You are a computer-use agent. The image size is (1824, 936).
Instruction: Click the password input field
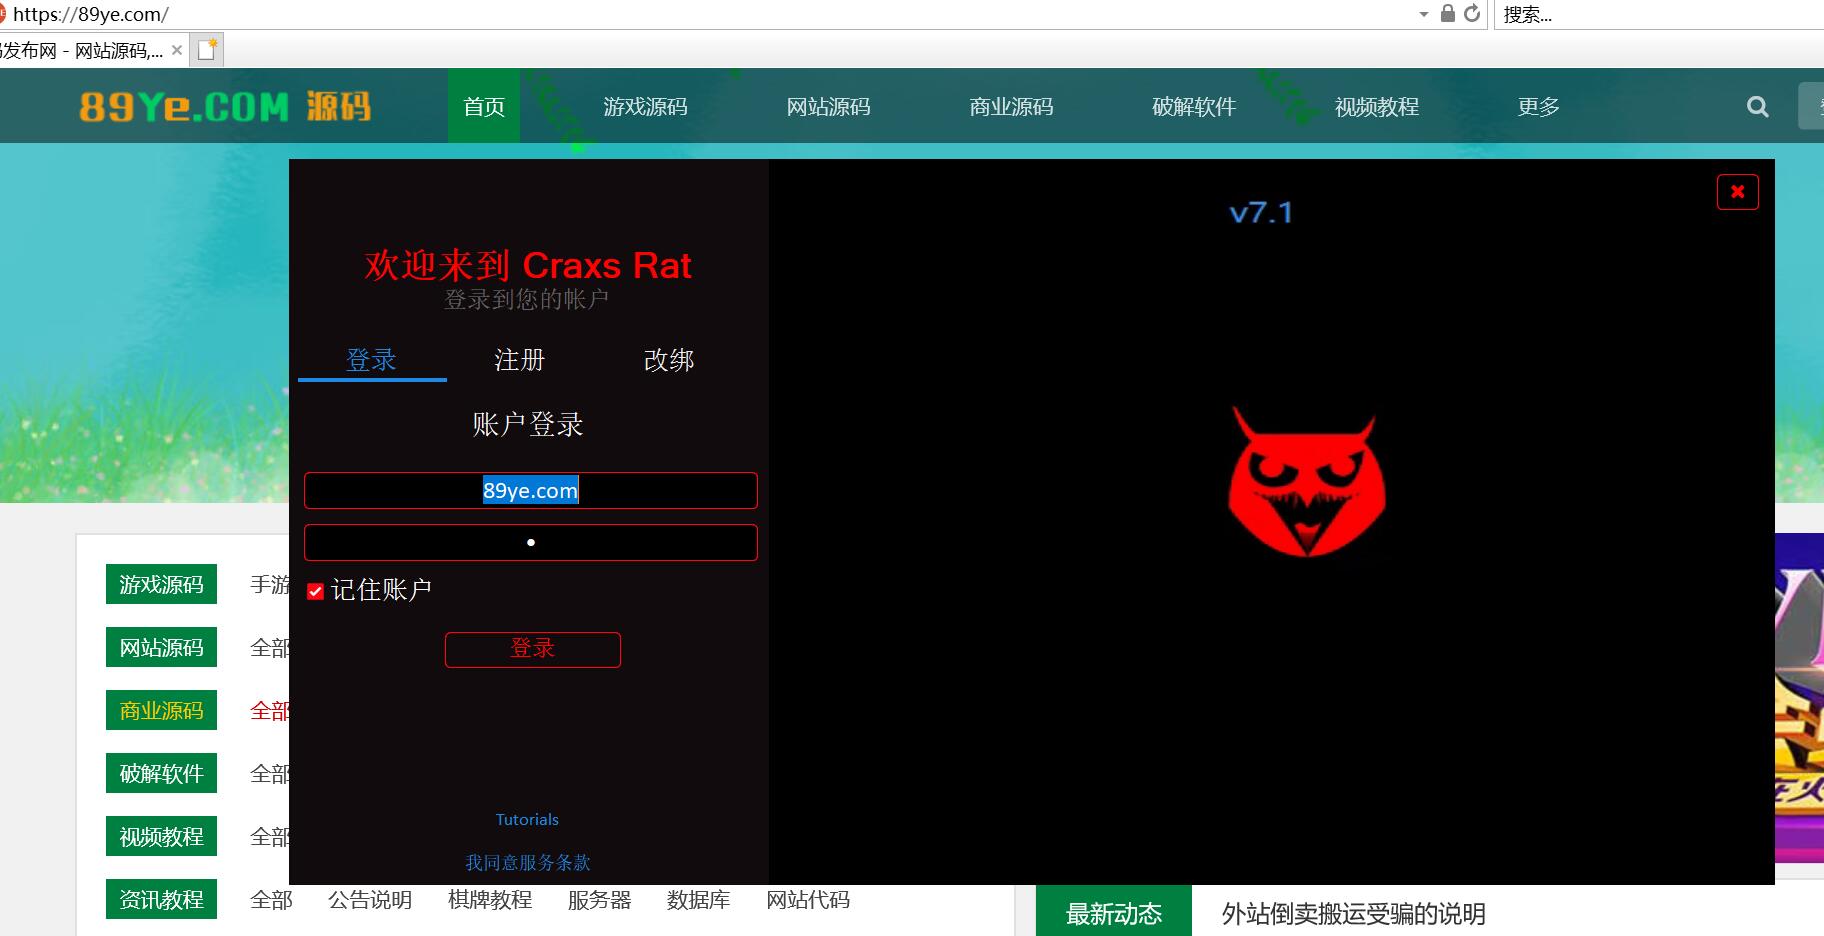(x=531, y=542)
